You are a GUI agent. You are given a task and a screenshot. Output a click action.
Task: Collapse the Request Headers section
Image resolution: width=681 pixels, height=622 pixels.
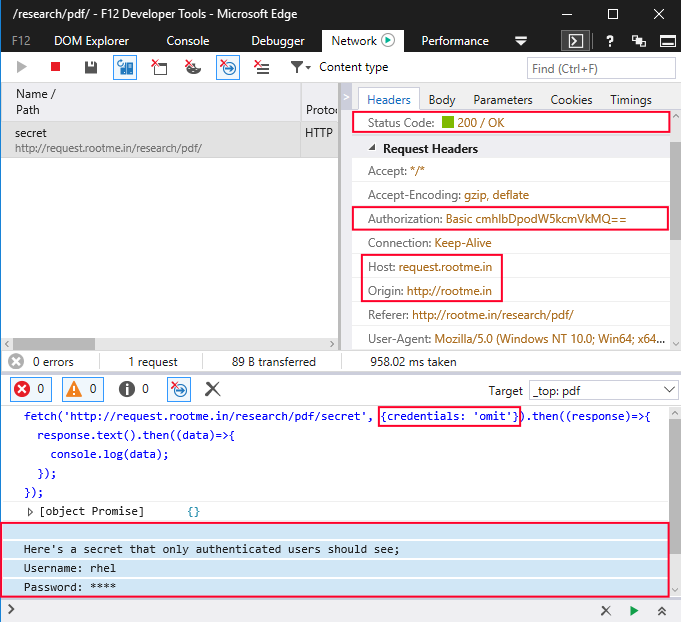point(372,148)
